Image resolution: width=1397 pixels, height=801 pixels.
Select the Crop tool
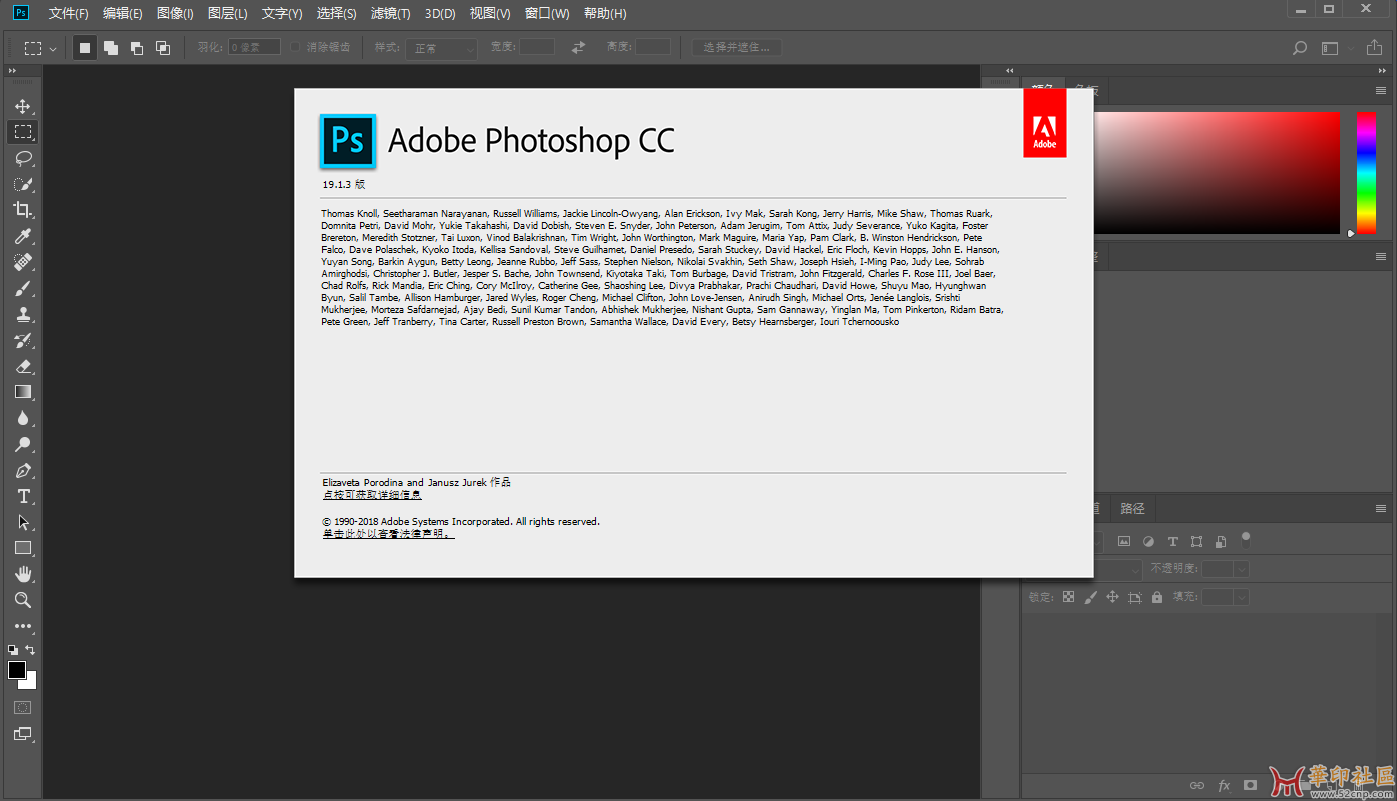[22, 210]
